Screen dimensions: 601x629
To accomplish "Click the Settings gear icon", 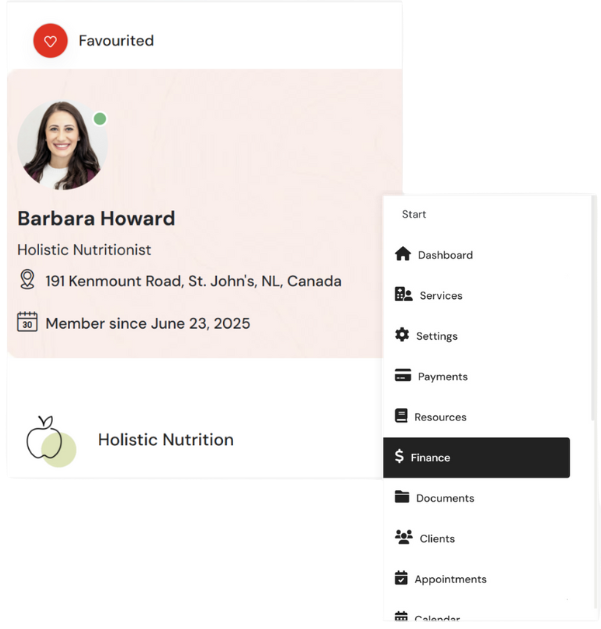I will coord(402,335).
